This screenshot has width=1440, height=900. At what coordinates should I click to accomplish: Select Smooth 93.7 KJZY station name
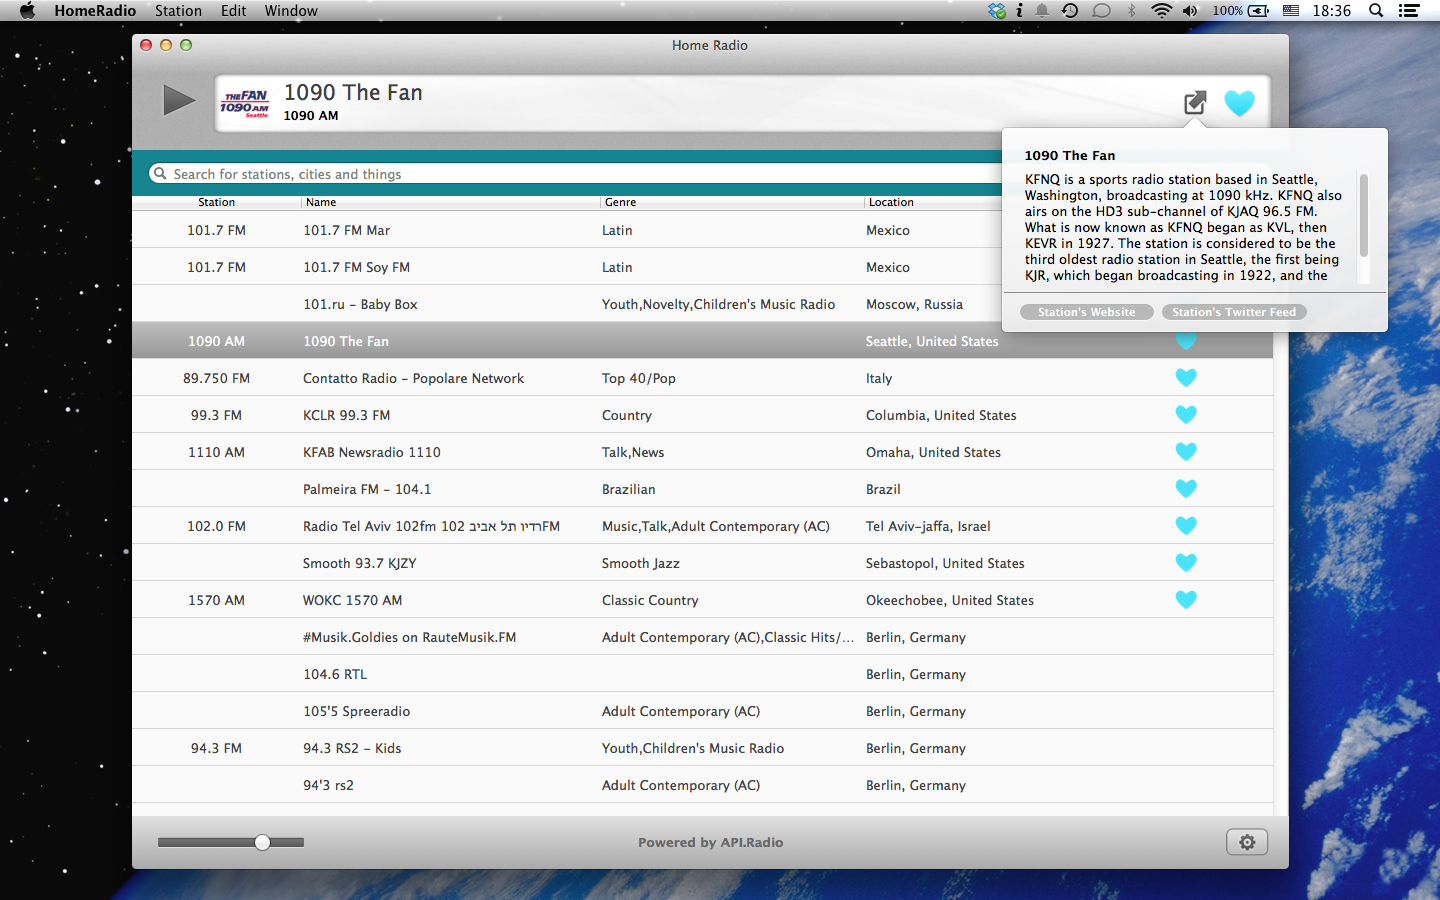click(359, 563)
